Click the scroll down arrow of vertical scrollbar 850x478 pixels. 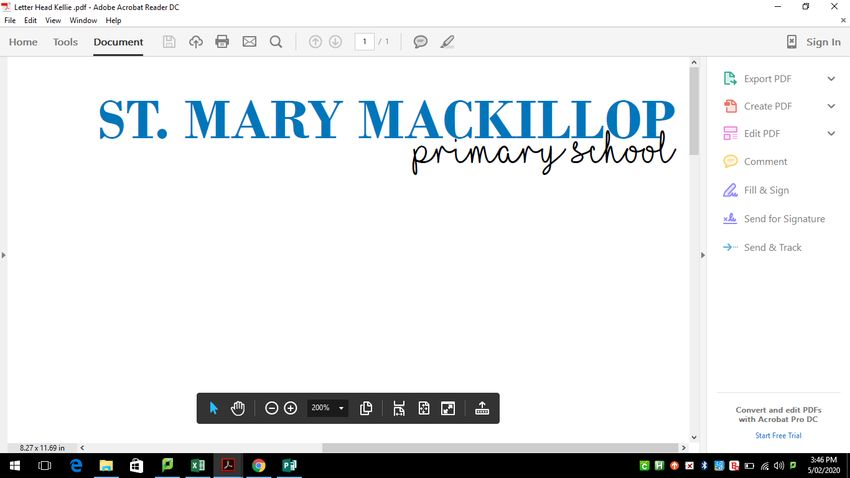(694, 437)
